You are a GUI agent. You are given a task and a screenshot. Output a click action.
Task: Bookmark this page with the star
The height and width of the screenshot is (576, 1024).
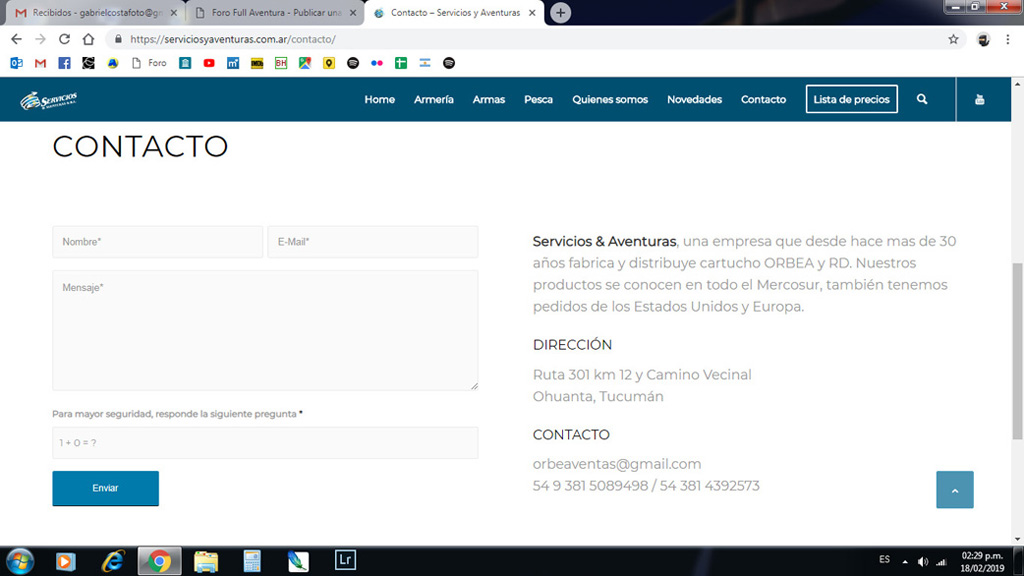coord(953,39)
